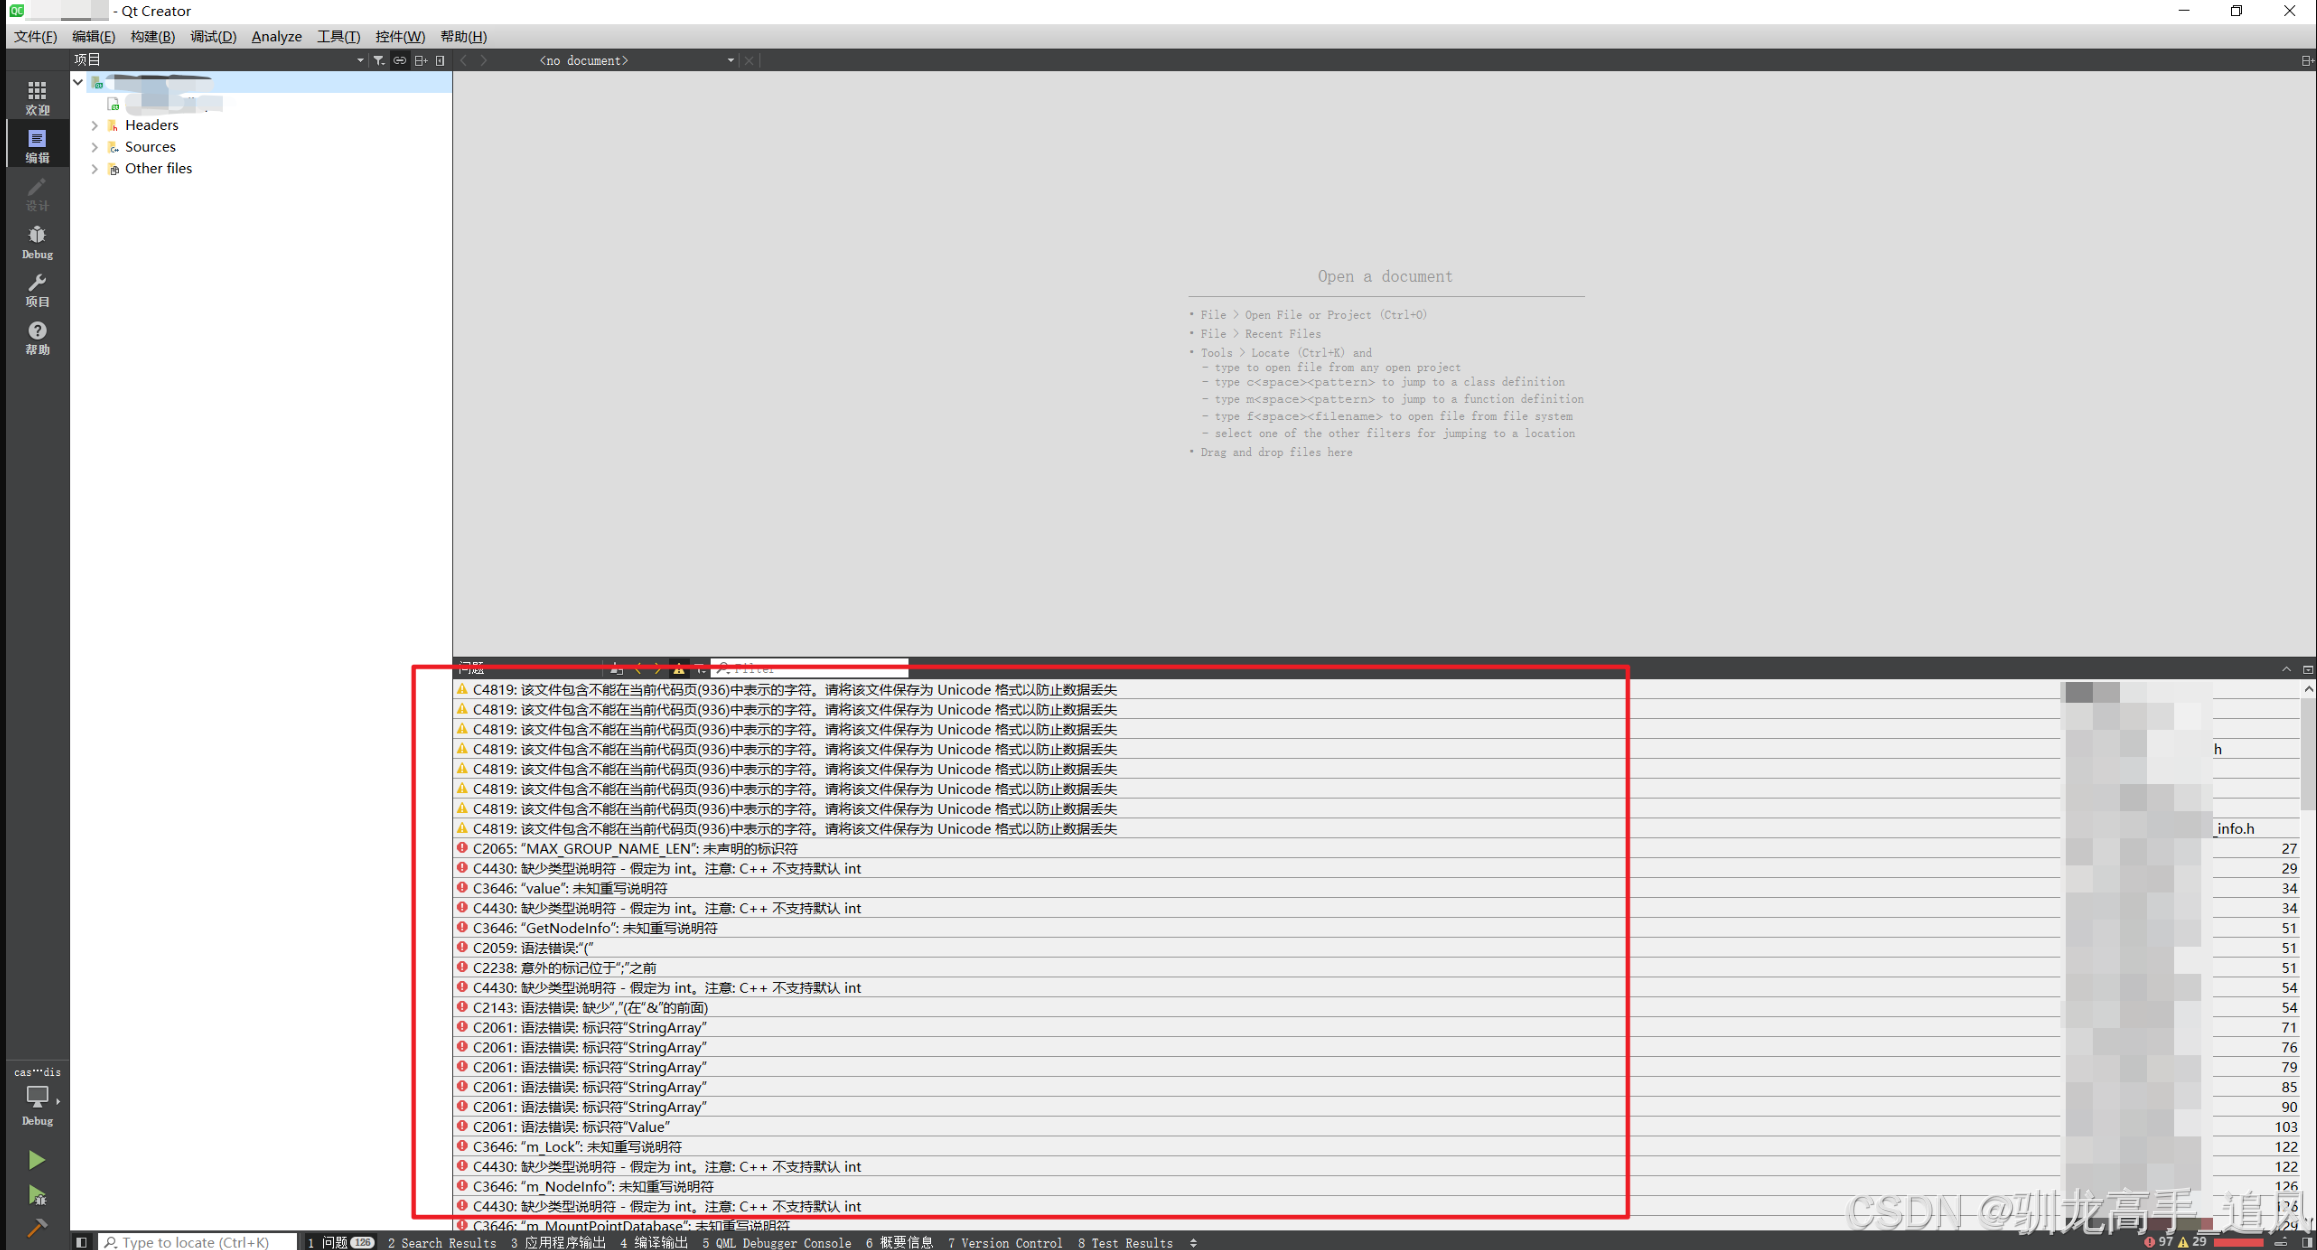
Task: Click the Build hammer icon
Action: 36,1228
